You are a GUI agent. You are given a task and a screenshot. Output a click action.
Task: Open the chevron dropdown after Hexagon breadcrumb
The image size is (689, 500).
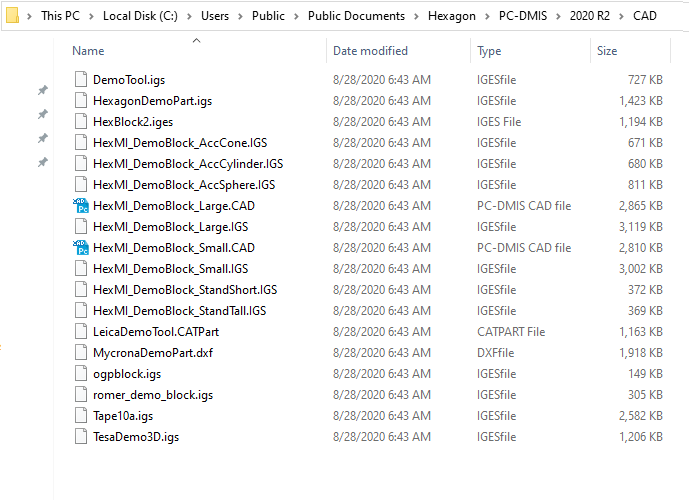coord(487,16)
